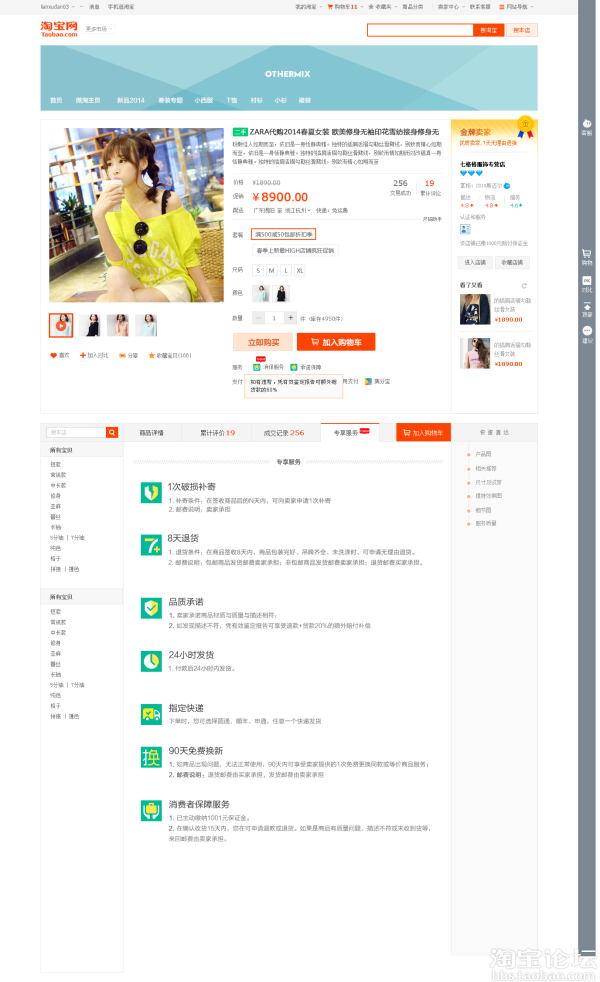Click the 顶部 back-to-top icon
The width and height of the screenshot is (600, 982).
587,307
